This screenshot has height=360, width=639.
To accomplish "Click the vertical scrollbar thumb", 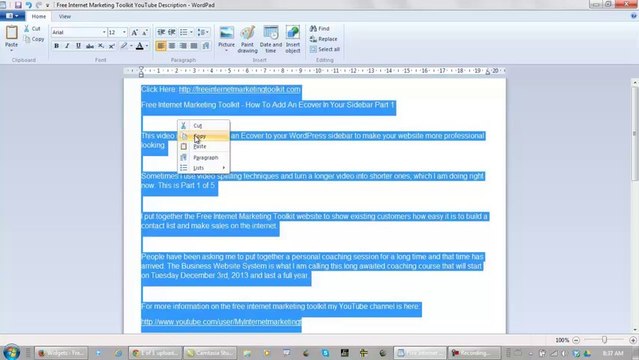I will [x=634, y=133].
